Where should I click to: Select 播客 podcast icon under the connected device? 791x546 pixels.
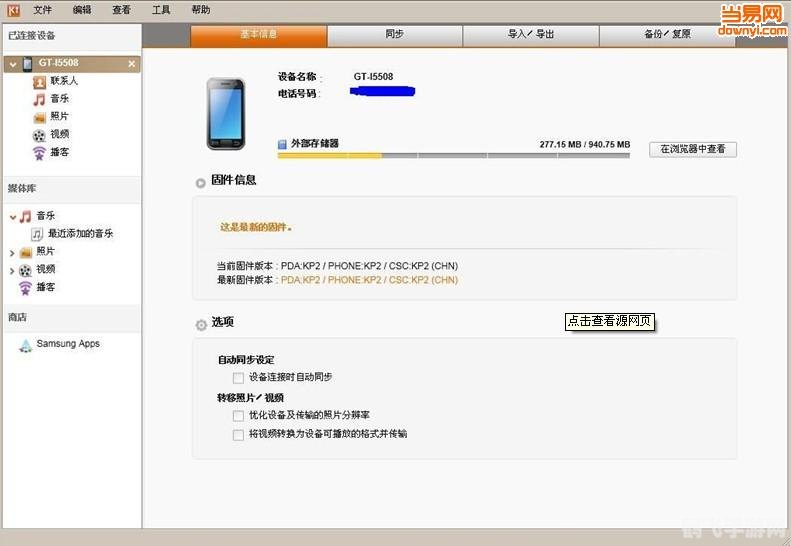tap(39, 152)
